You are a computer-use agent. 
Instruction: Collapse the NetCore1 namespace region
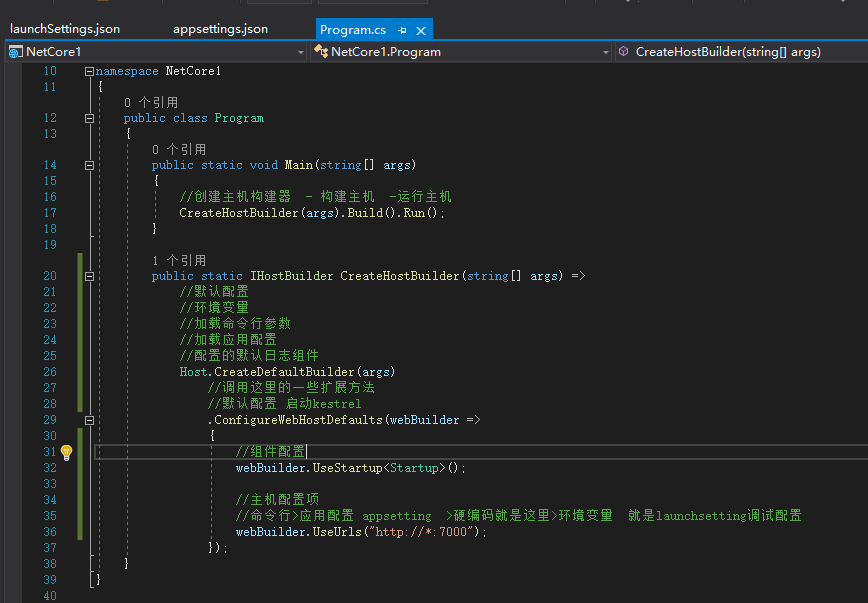tap(89, 71)
